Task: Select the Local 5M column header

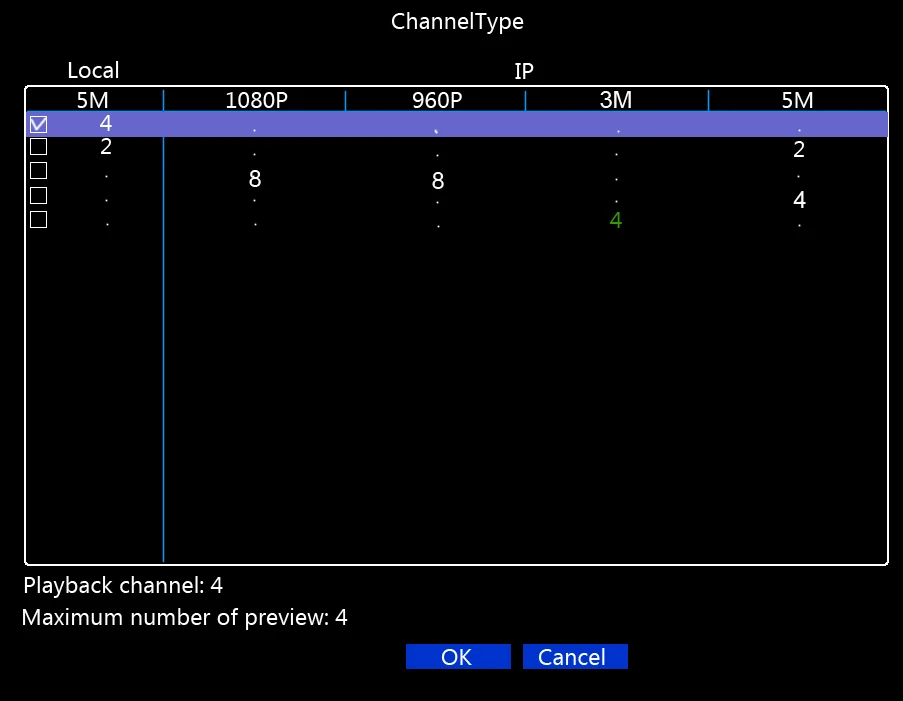Action: [x=93, y=100]
